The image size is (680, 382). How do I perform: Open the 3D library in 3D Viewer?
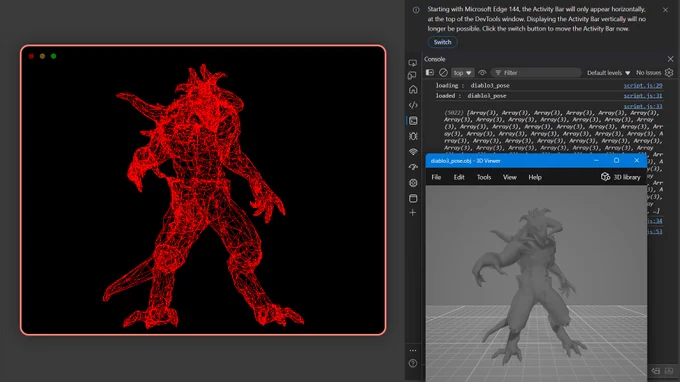point(621,177)
